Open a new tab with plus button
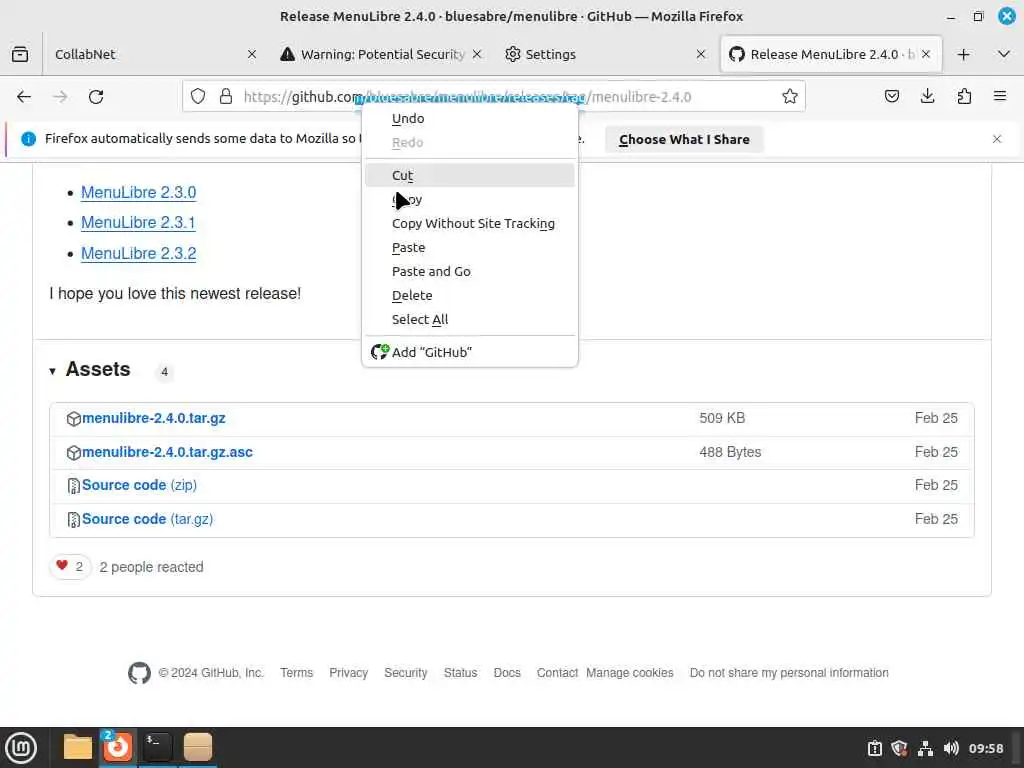 (x=963, y=54)
